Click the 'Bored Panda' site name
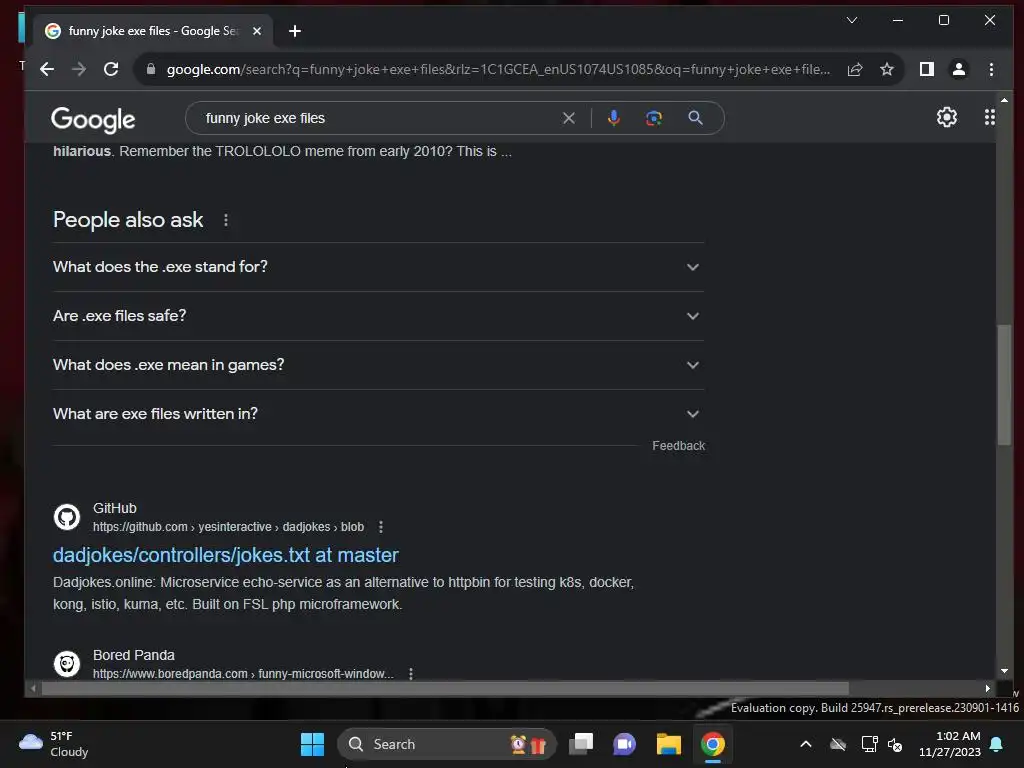Screen dimensions: 1024x768 pos(133,655)
